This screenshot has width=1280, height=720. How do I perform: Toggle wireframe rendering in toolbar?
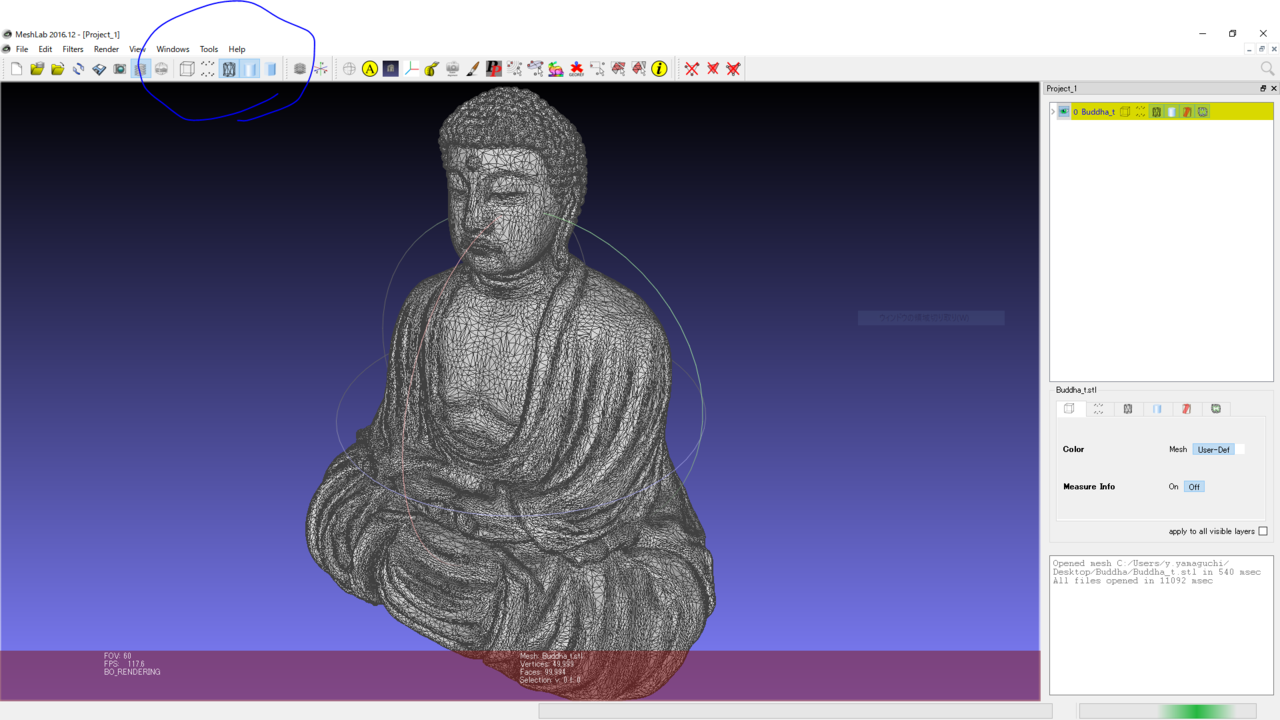229,69
